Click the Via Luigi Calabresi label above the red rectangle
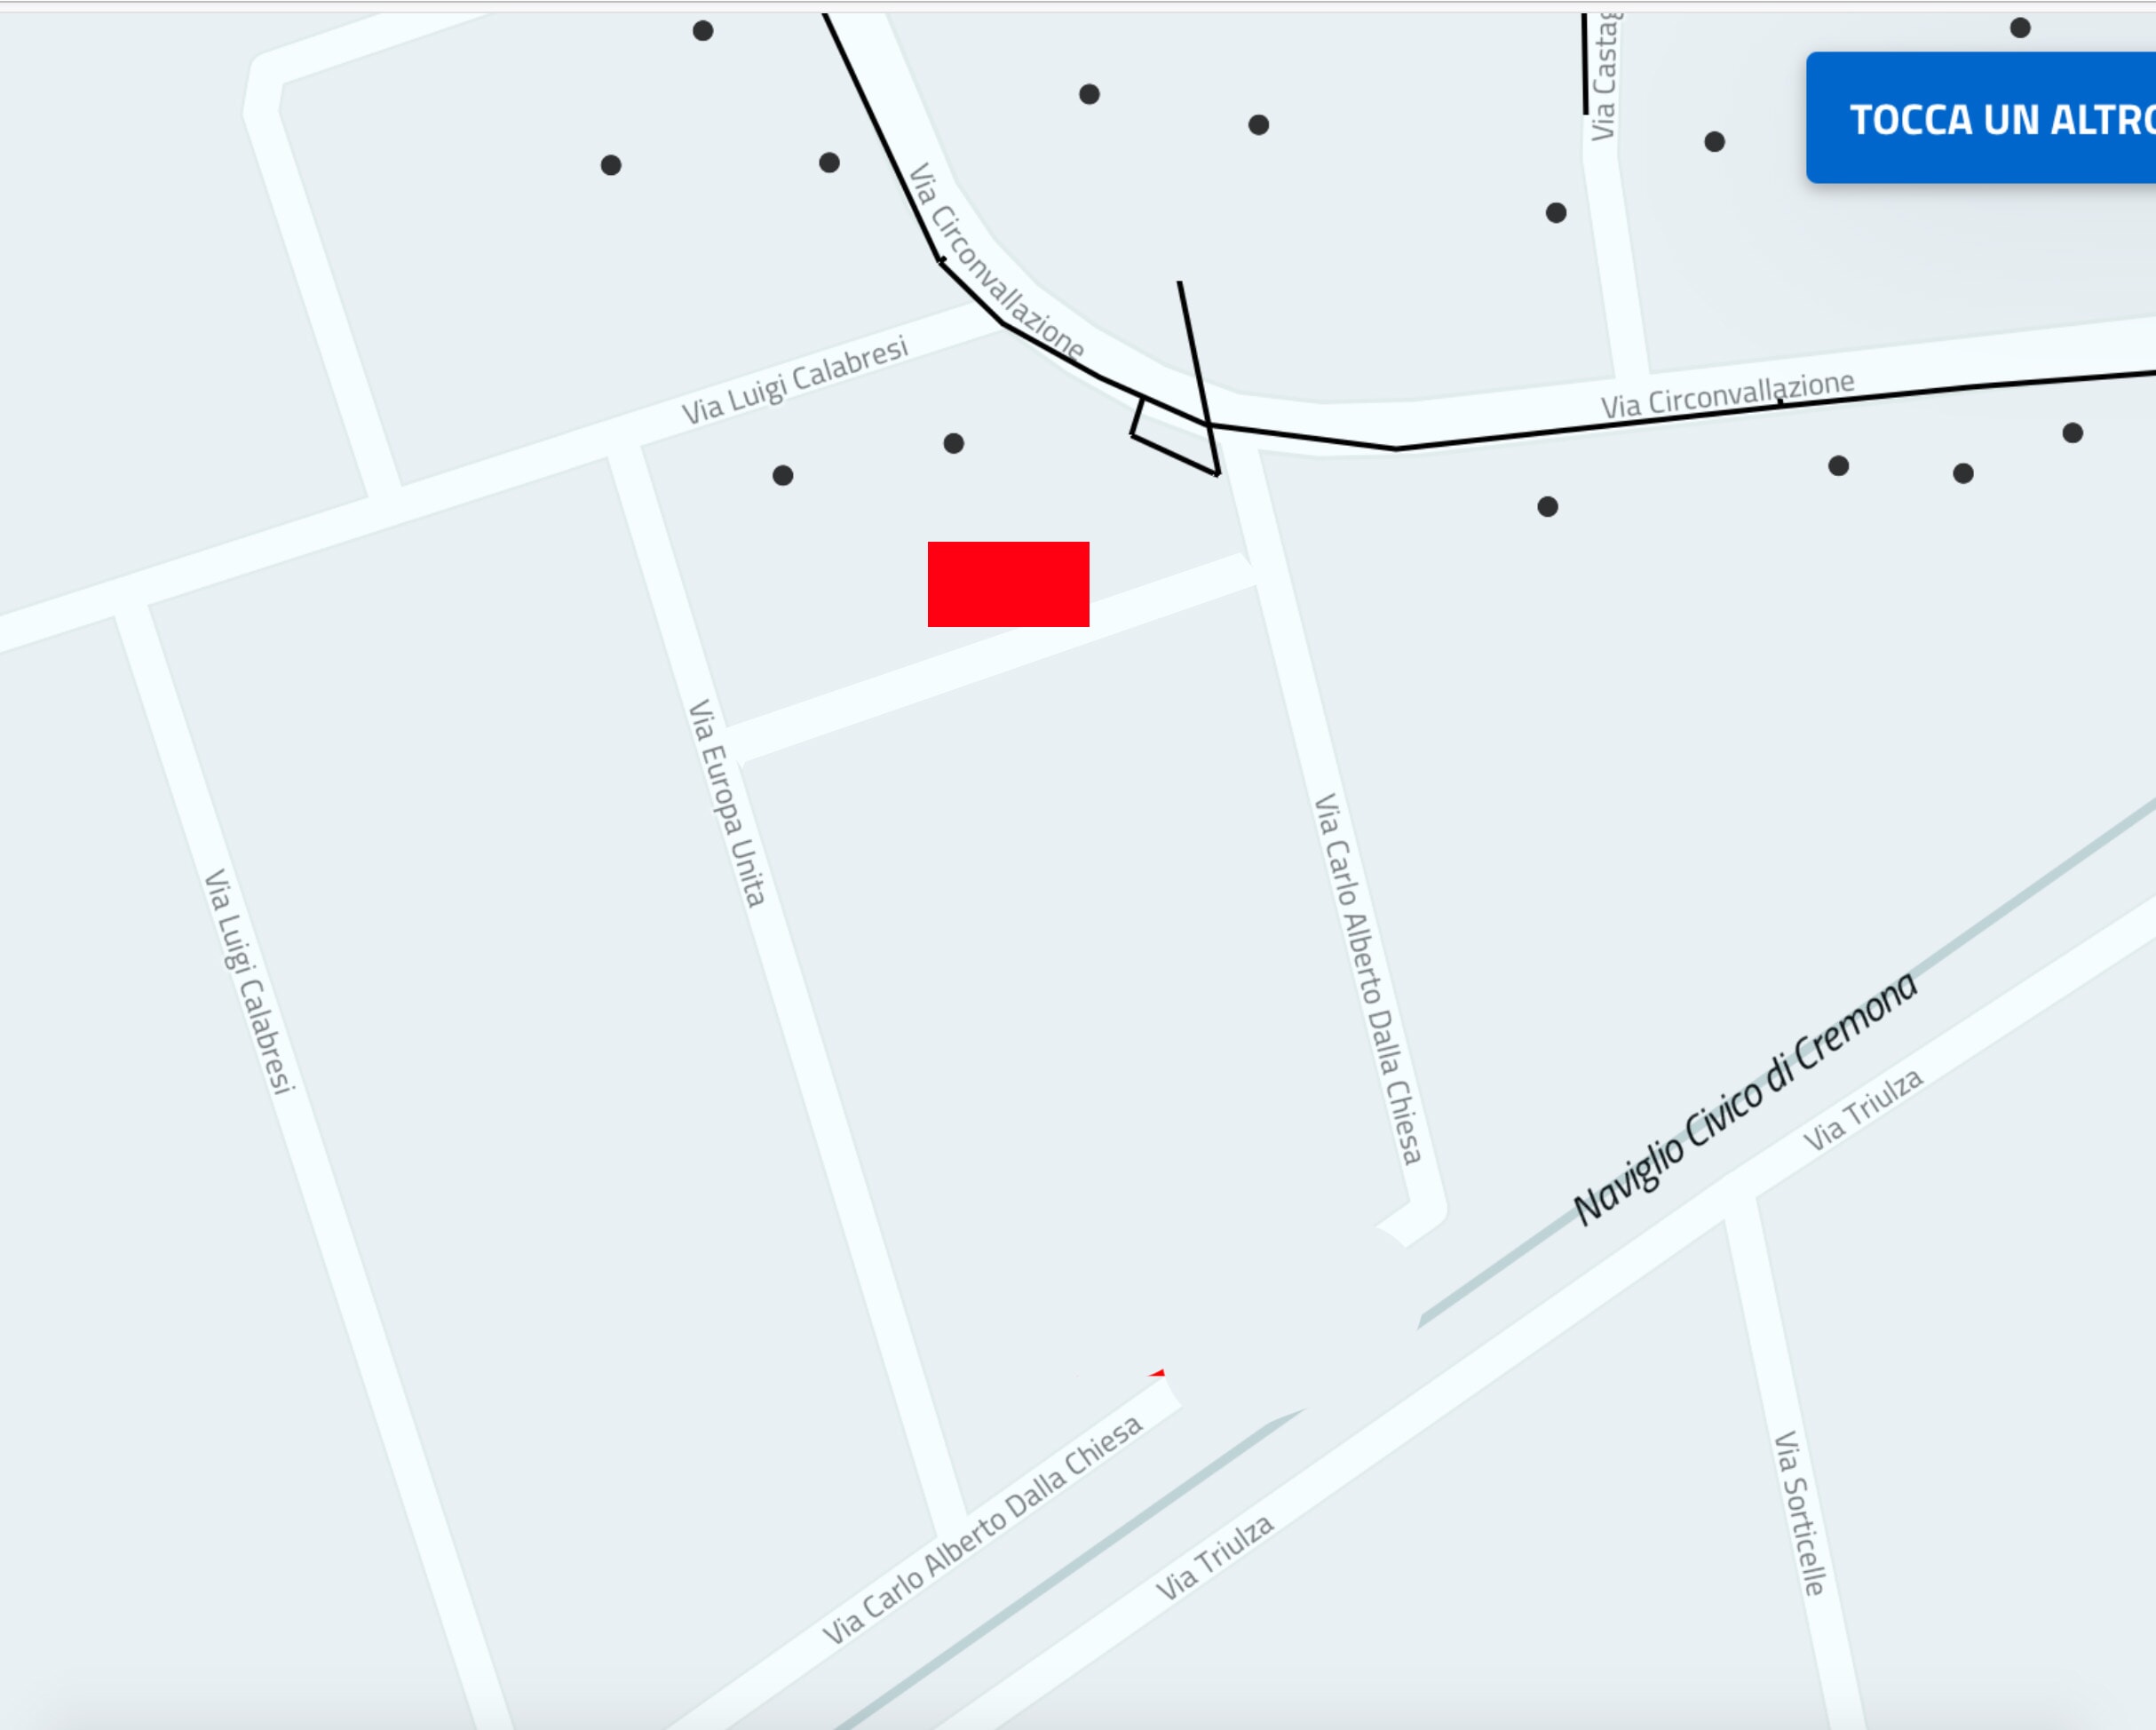Screen dimensions: 2156x1730 click(795, 381)
